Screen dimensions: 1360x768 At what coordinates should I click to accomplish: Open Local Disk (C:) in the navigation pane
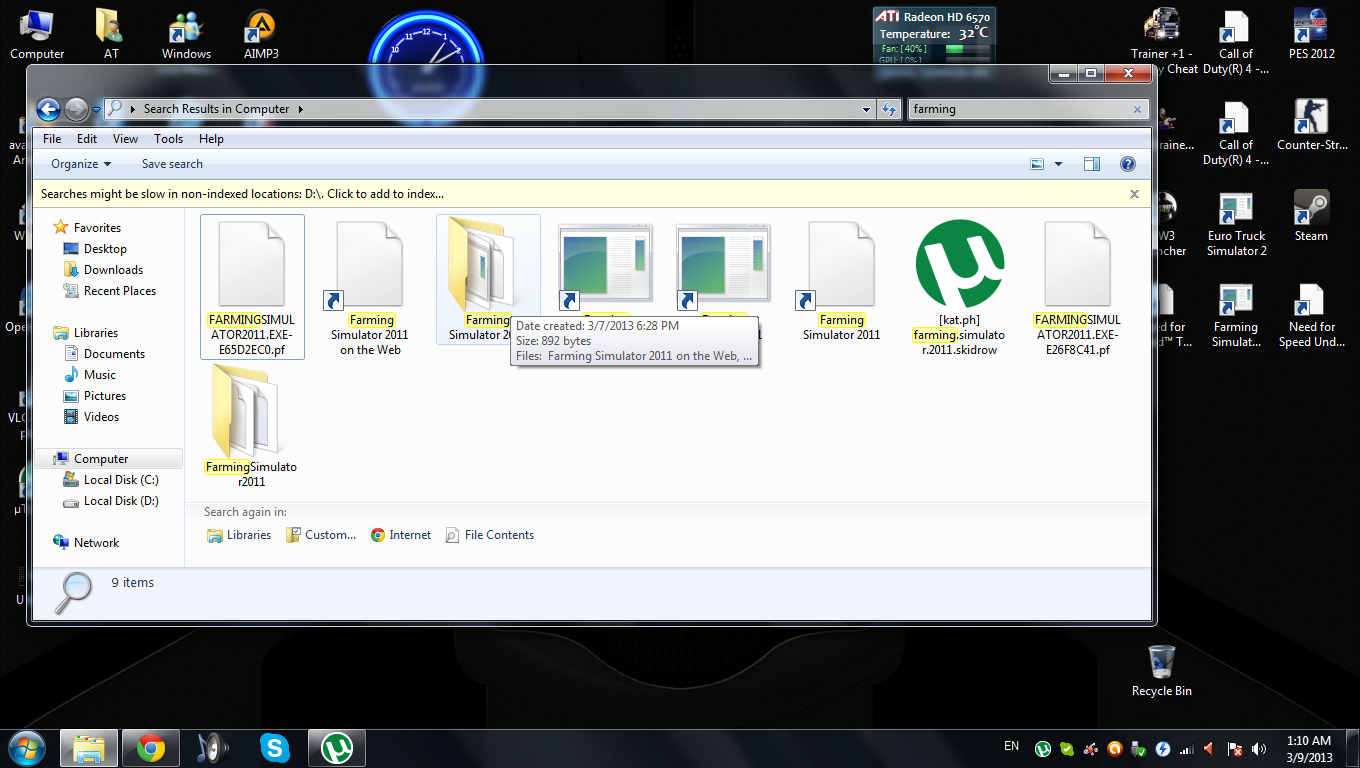pos(121,480)
